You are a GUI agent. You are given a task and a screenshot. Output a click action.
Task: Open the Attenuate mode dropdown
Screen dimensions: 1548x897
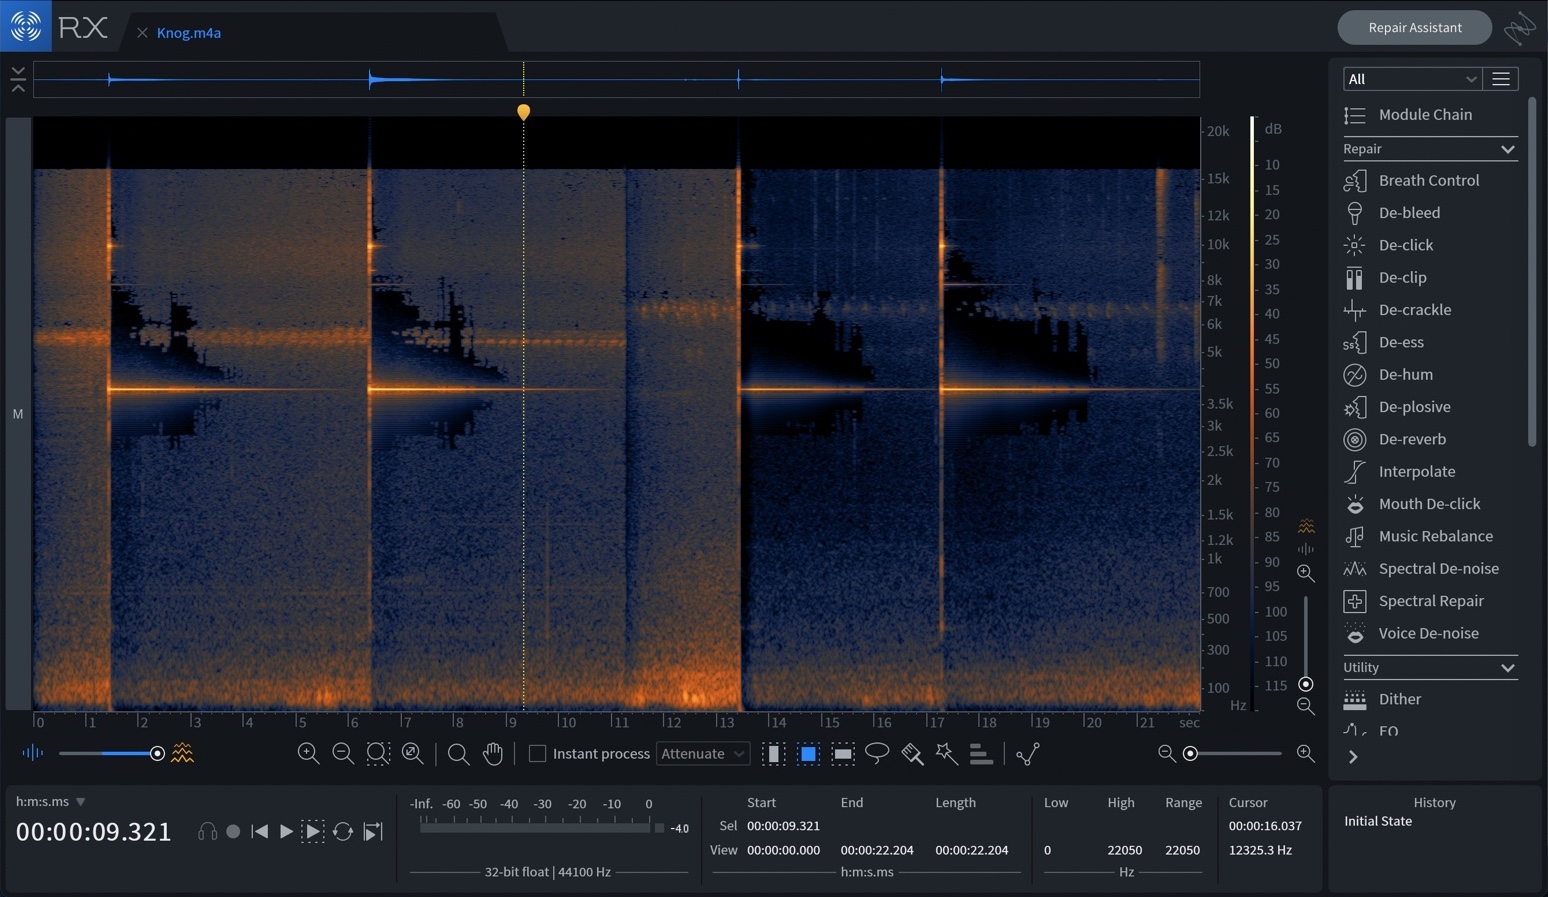(x=702, y=754)
